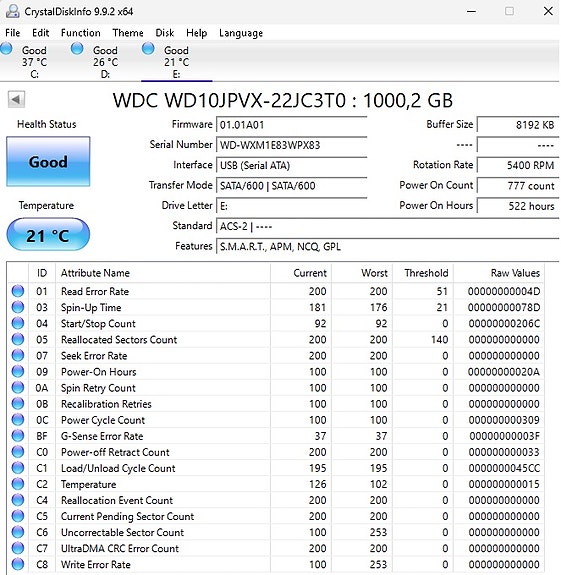Select the G-Sense Error Rate attribute name
The width and height of the screenshot is (561, 575).
tap(102, 436)
